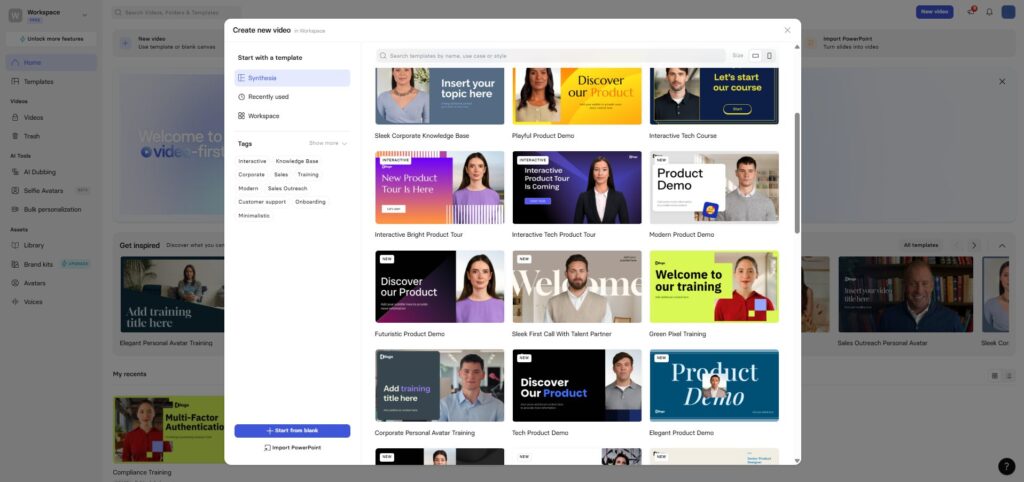Filter by Minimalistic tag

[x=254, y=216]
